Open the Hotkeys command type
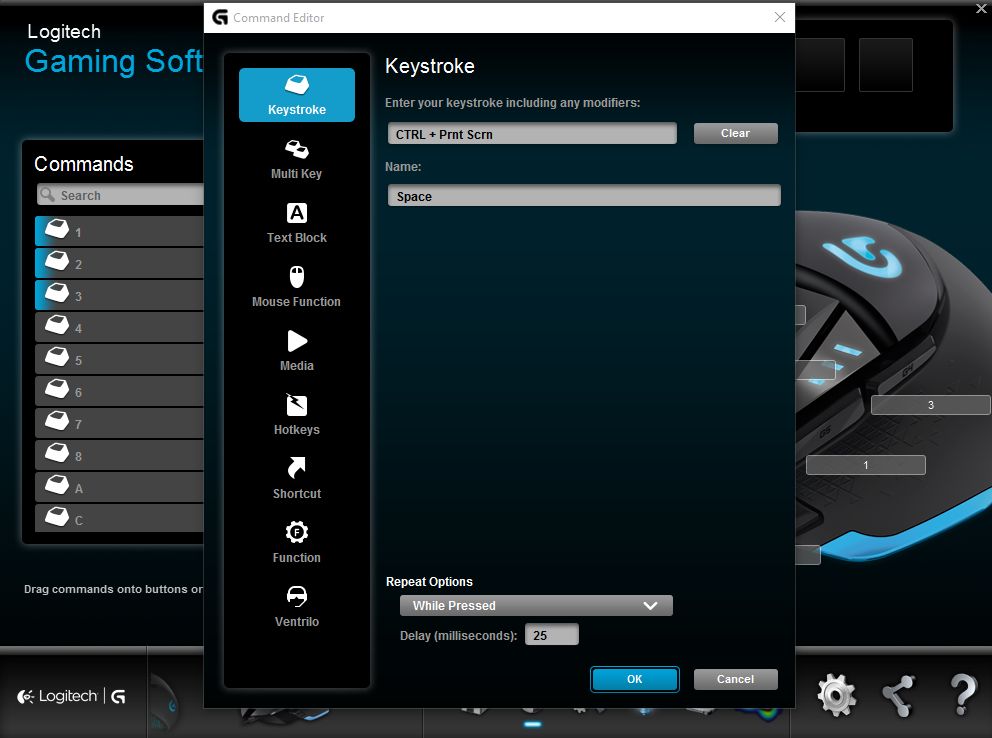Image resolution: width=992 pixels, height=738 pixels. (x=296, y=415)
